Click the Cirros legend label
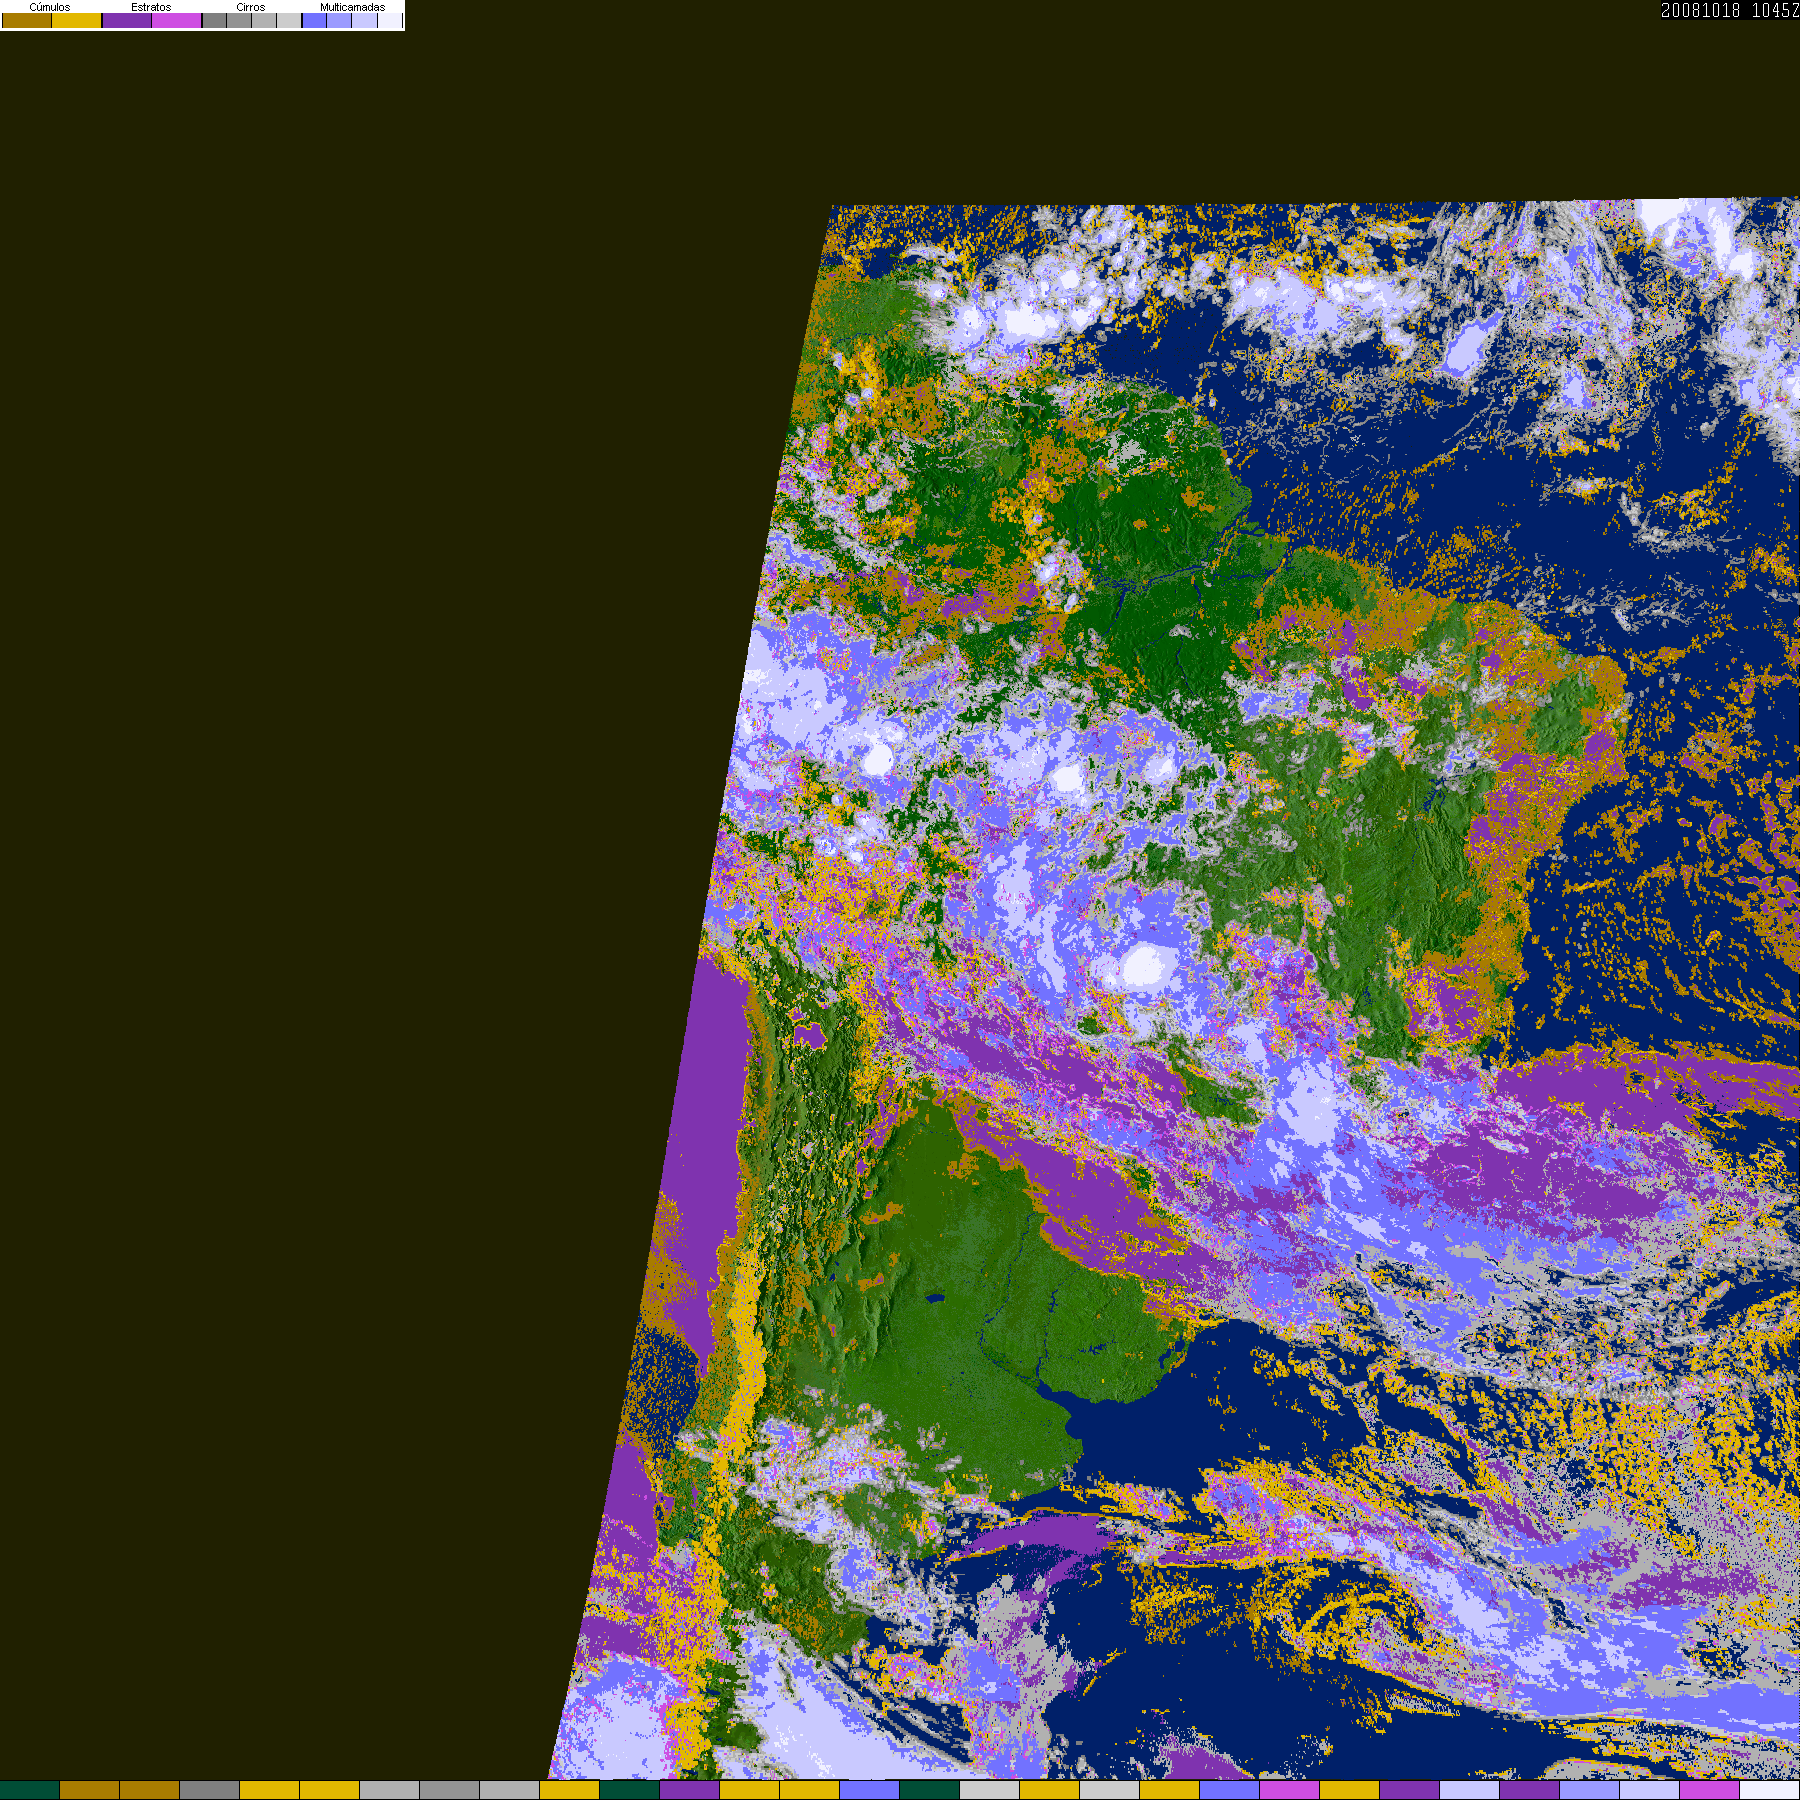 click(x=251, y=7)
